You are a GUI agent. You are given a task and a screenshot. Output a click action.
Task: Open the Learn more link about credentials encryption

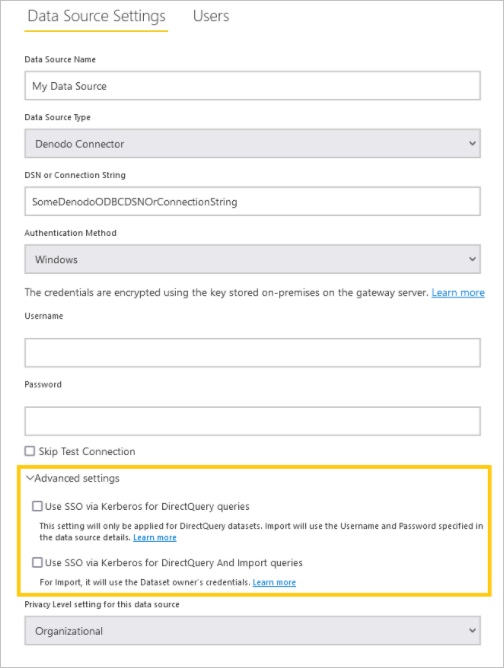(458, 293)
